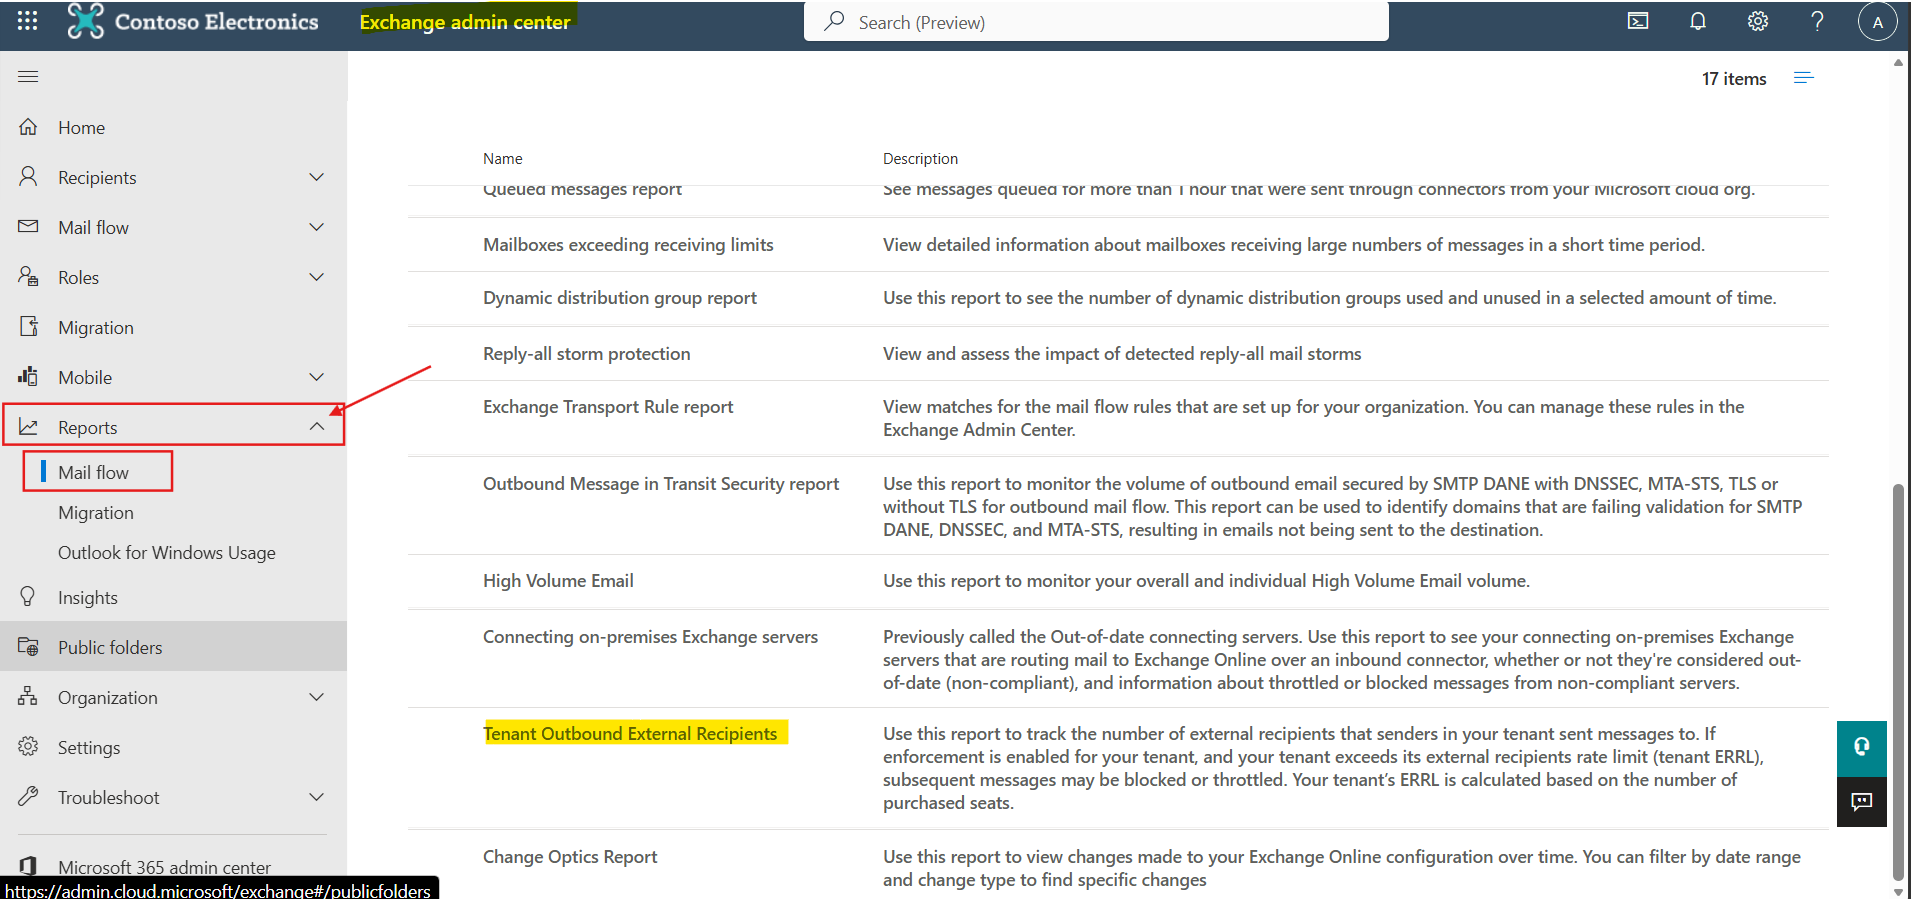The width and height of the screenshot is (1911, 899).
Task: Collapse the navigation hamburger menu
Action: pos(28,76)
